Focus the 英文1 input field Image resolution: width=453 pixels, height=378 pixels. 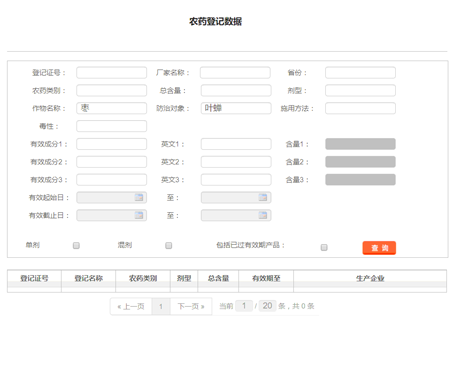[x=236, y=144]
